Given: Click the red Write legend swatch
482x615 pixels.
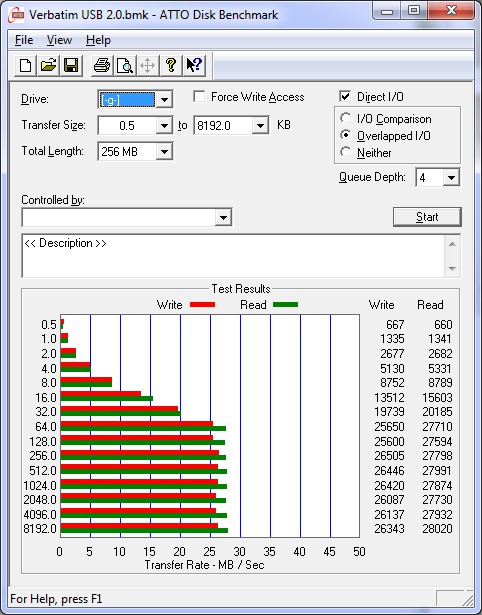Looking at the screenshot, I should 202,304.
